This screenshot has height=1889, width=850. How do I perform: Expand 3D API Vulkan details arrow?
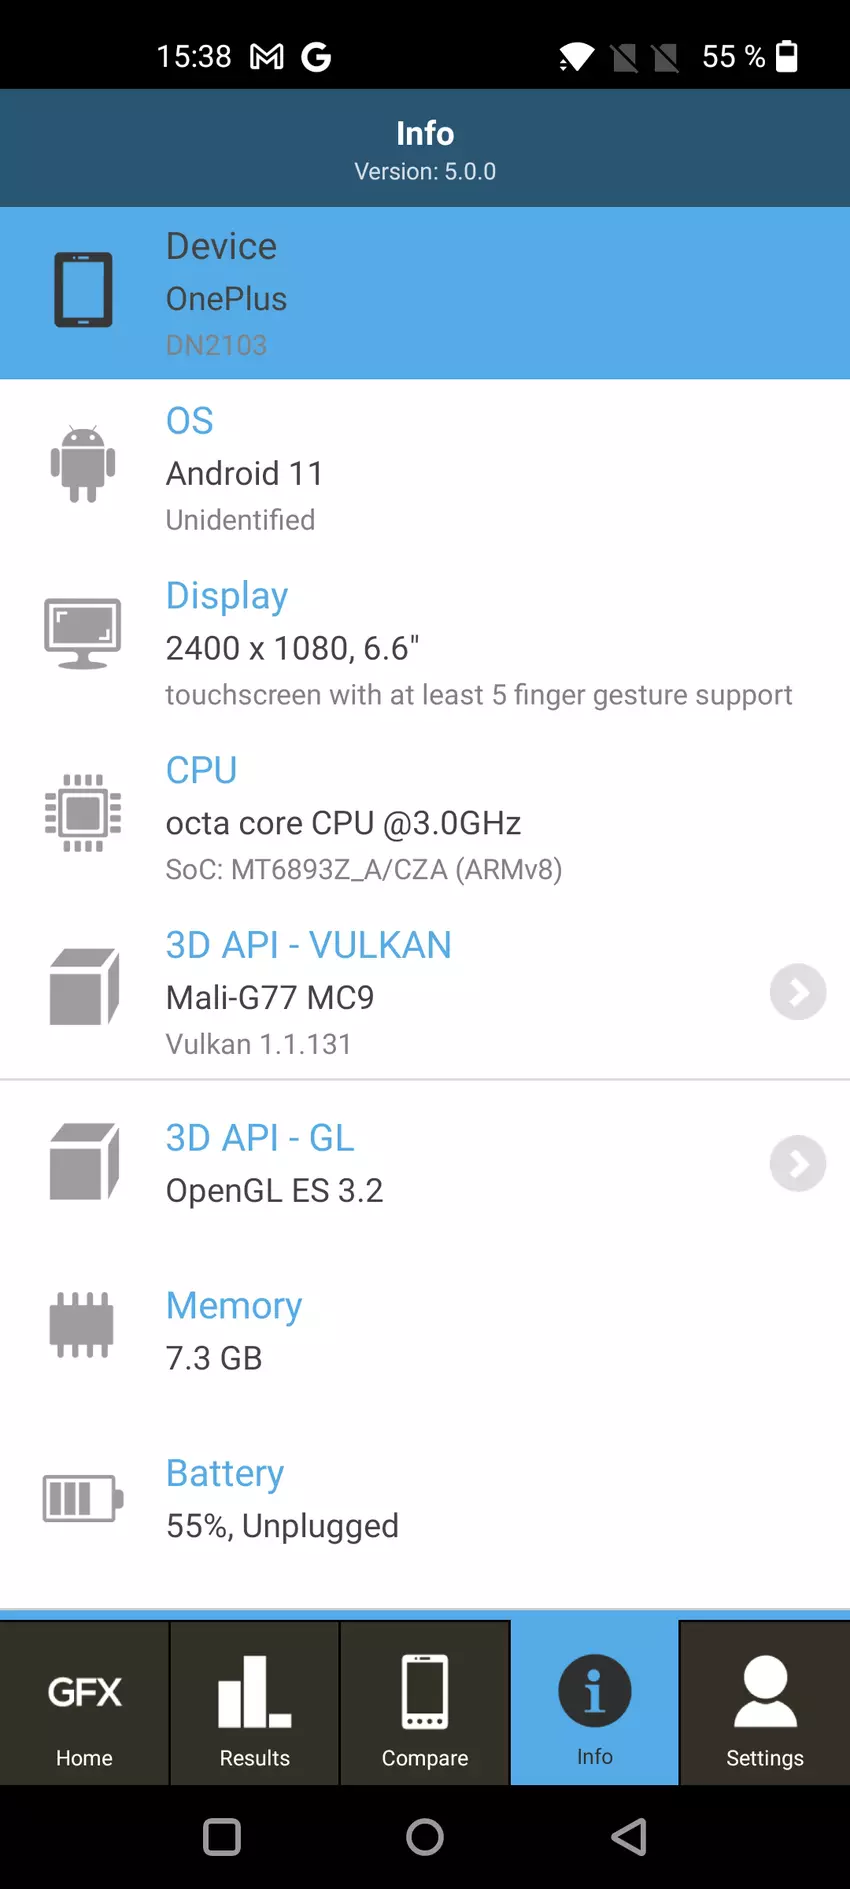coord(797,992)
